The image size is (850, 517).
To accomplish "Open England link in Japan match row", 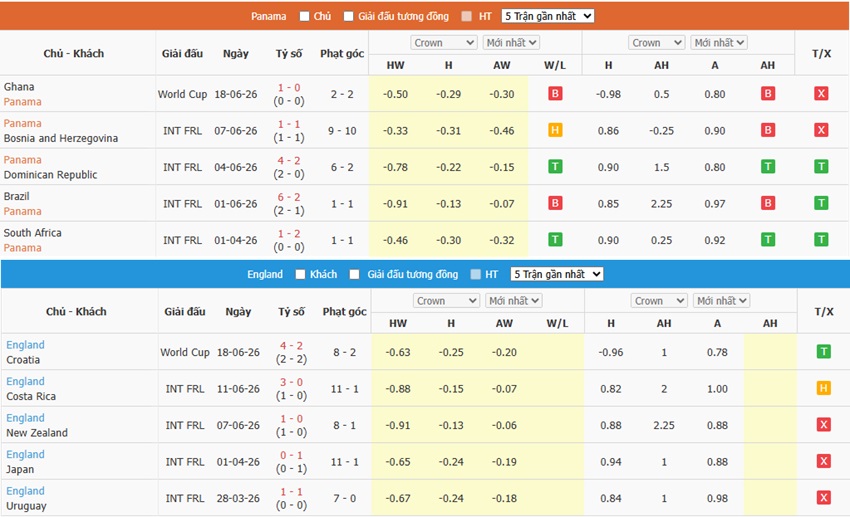I will point(25,454).
